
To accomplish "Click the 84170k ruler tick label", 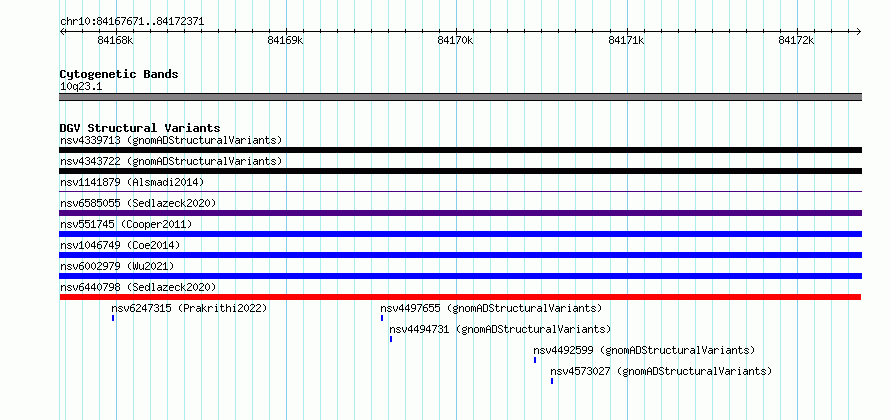I will (455, 40).
